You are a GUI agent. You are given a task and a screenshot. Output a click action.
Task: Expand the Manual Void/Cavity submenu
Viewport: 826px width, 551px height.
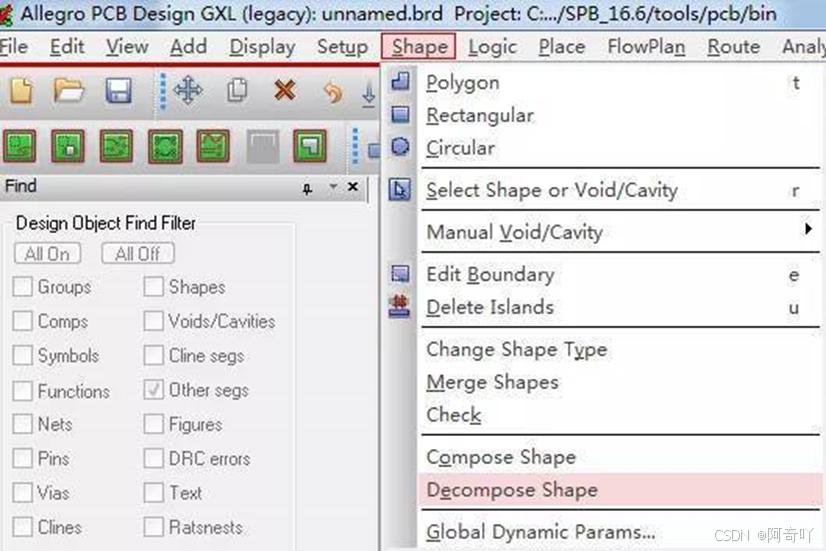pyautogui.click(x=620, y=232)
